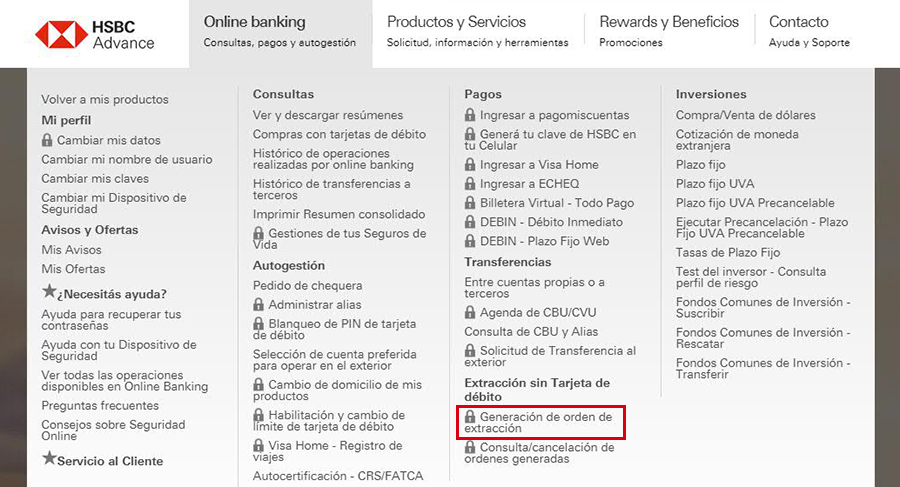
Task: Open the Contacto menu
Action: point(809,32)
